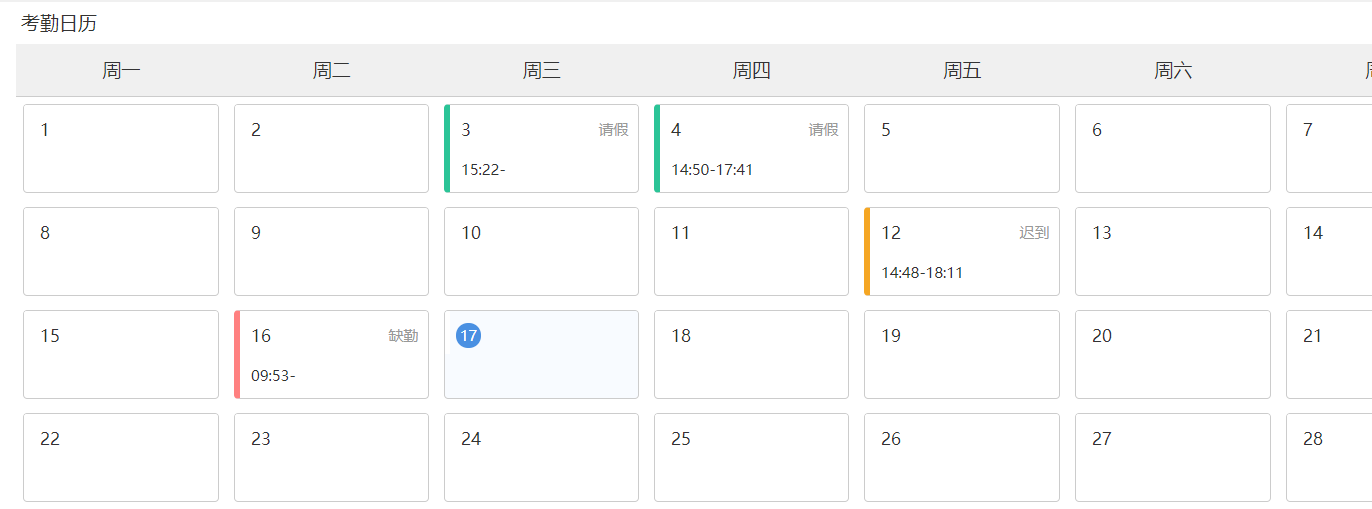Screen dimensions: 1372x509
Task: Click the 周五 column header
Action: (962, 71)
